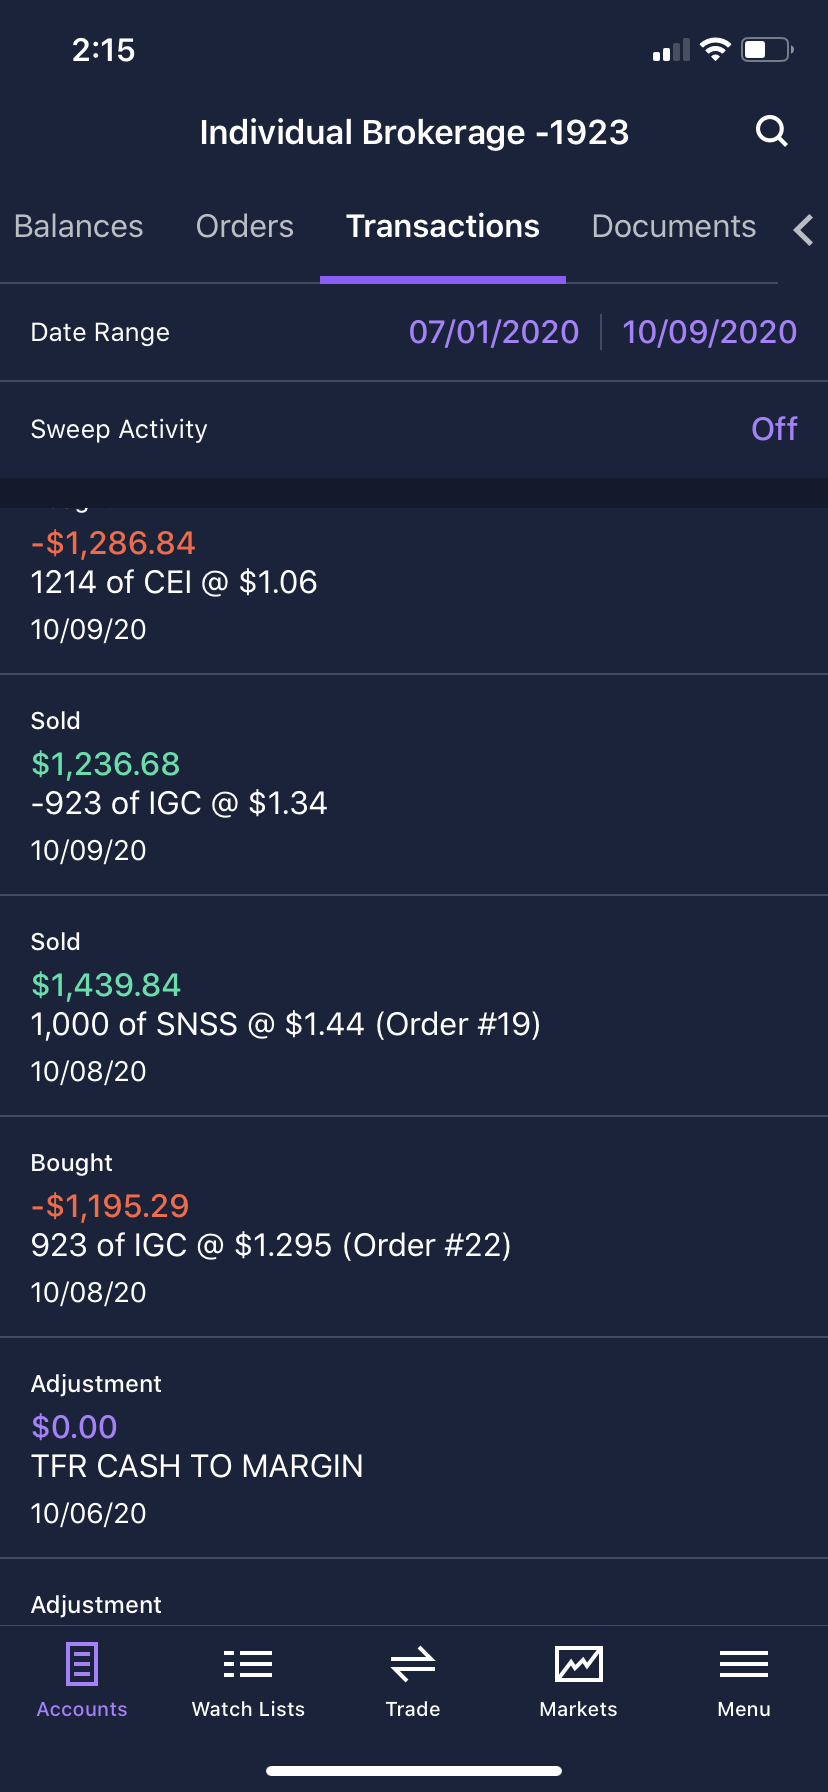The image size is (828, 1792).
Task: Change start date 07/01/2020
Action: tap(494, 332)
